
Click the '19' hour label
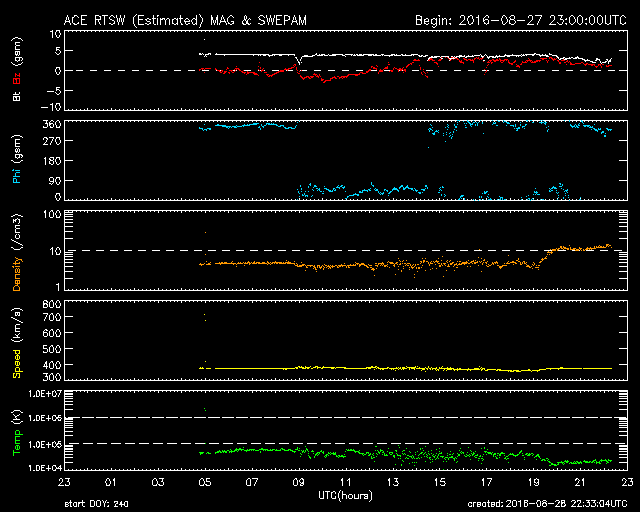[x=533, y=482]
